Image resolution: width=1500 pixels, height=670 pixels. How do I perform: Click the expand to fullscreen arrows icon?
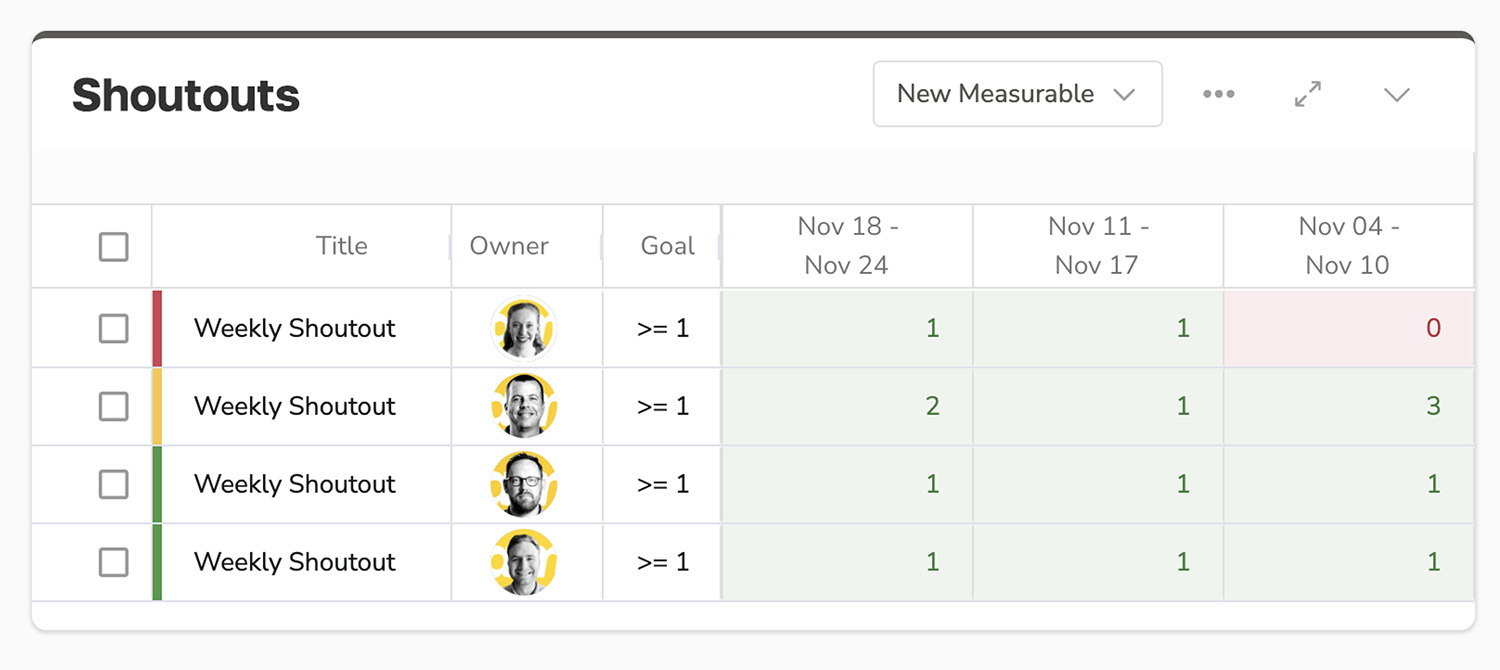click(x=1308, y=94)
